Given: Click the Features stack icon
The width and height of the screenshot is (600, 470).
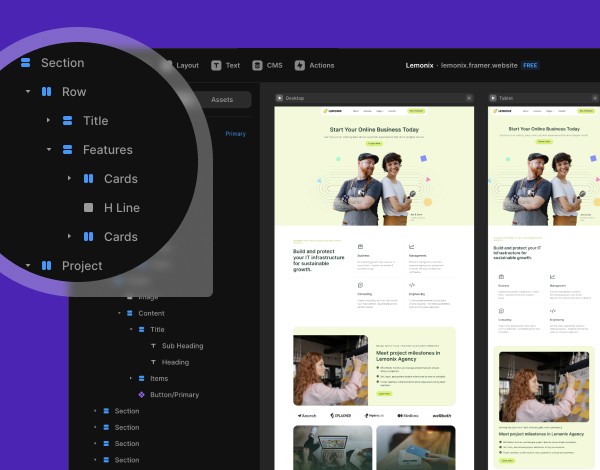Looking at the screenshot, I should pos(67,150).
